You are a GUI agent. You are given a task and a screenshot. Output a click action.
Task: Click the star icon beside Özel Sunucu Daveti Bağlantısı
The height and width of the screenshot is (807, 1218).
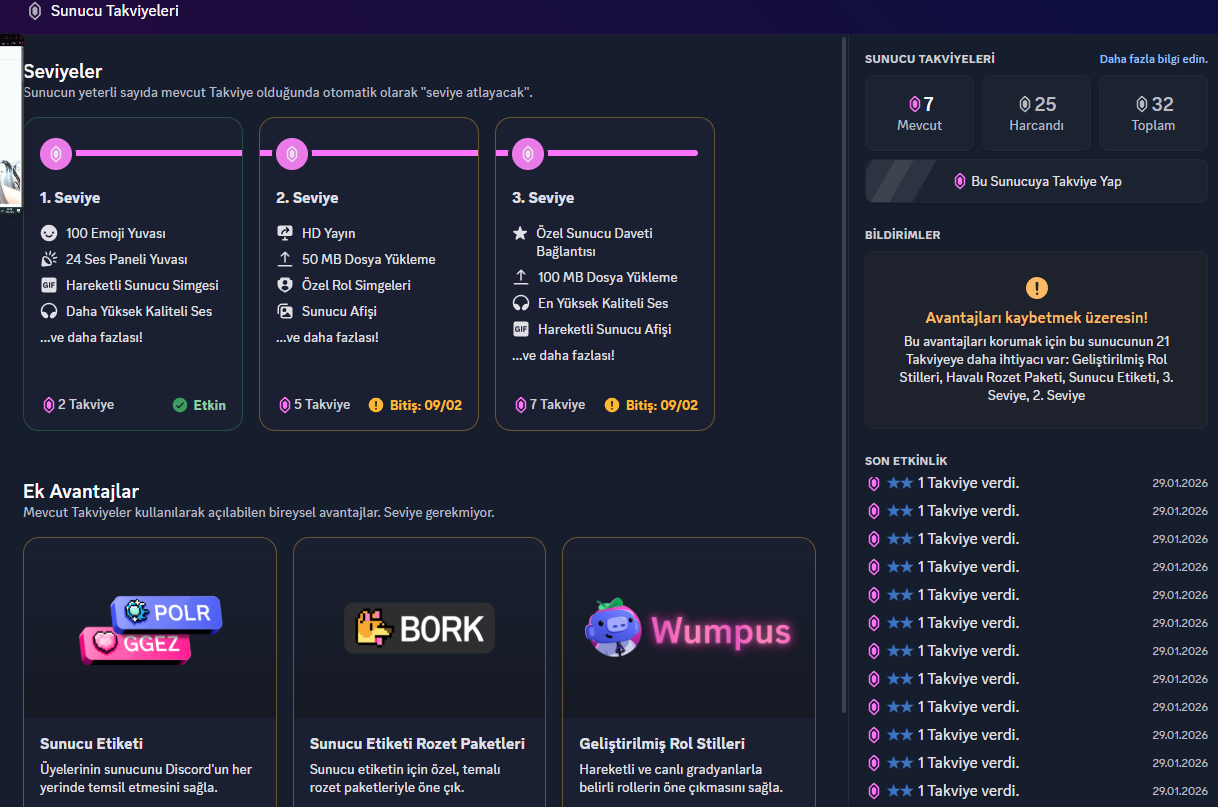520,233
